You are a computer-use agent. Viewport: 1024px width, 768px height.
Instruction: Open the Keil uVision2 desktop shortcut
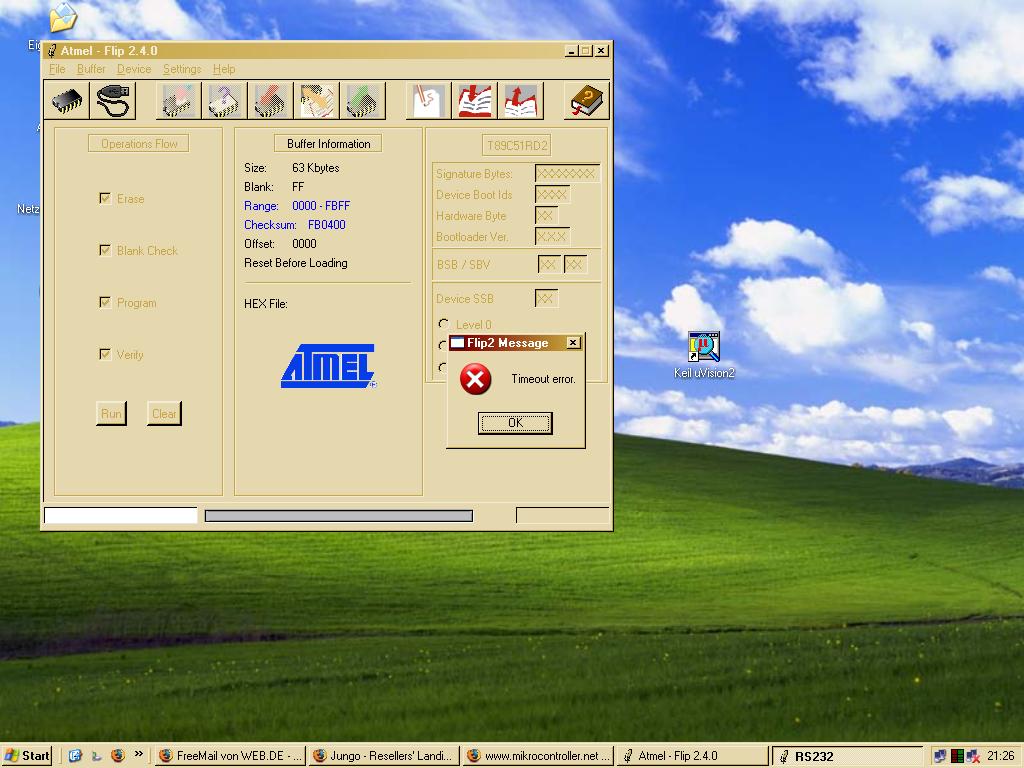tap(704, 355)
